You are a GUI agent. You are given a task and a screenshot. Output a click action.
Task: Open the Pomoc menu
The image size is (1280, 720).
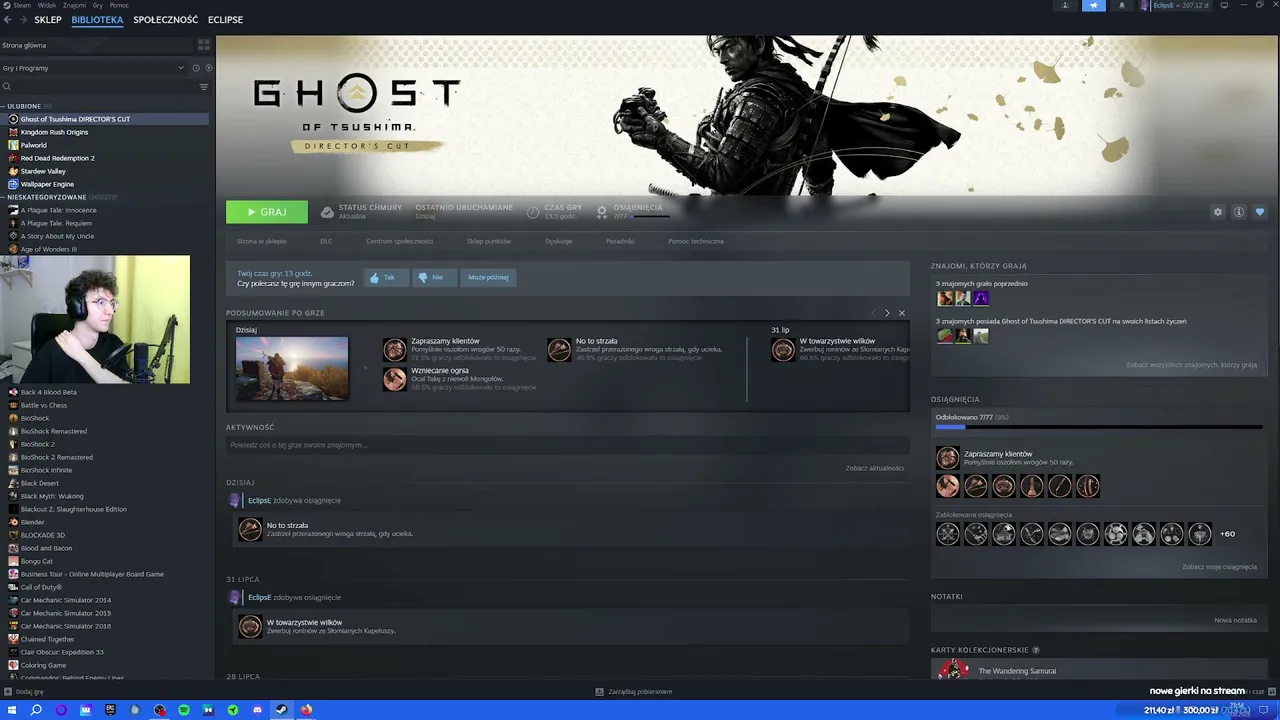click(x=119, y=5)
